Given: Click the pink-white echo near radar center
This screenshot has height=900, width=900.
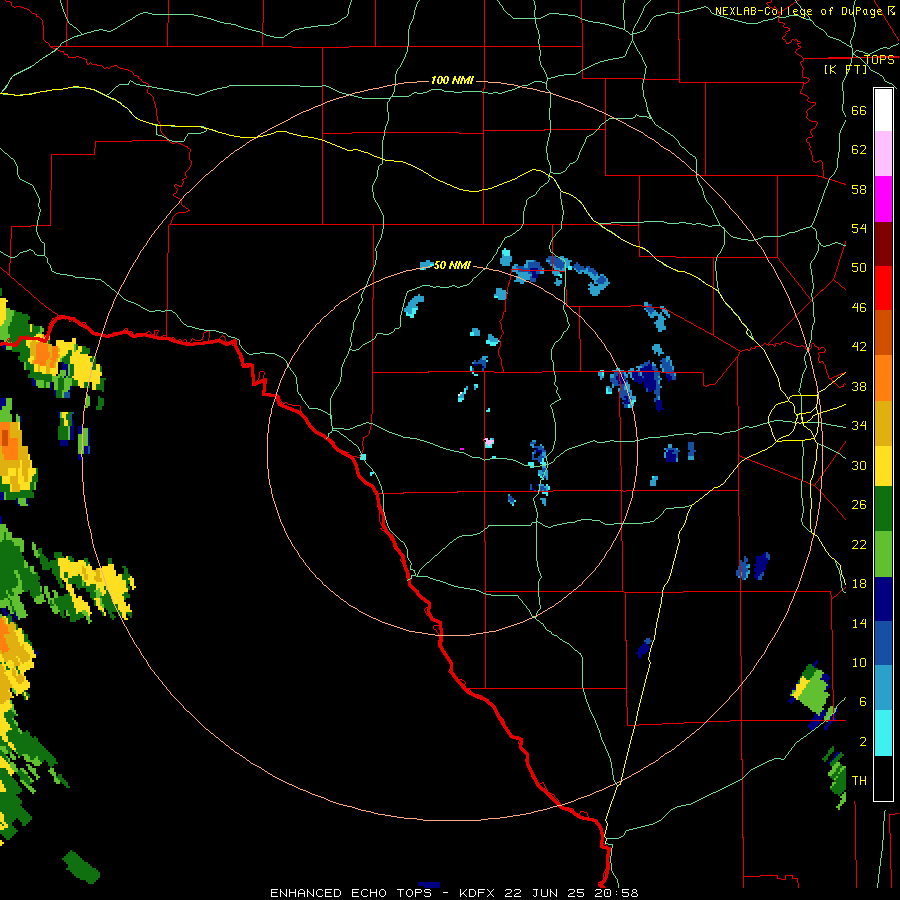Looking at the screenshot, I should point(489,443).
